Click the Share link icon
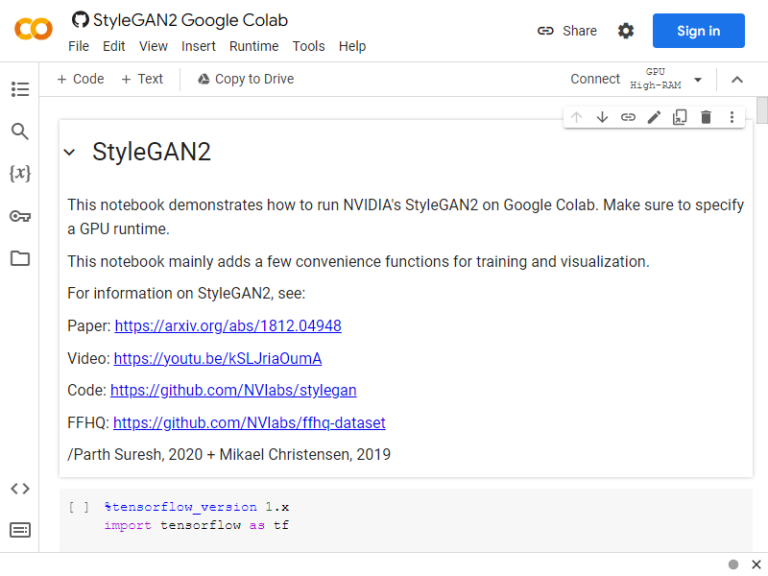Image resolution: width=768 pixels, height=576 pixels. tap(545, 31)
